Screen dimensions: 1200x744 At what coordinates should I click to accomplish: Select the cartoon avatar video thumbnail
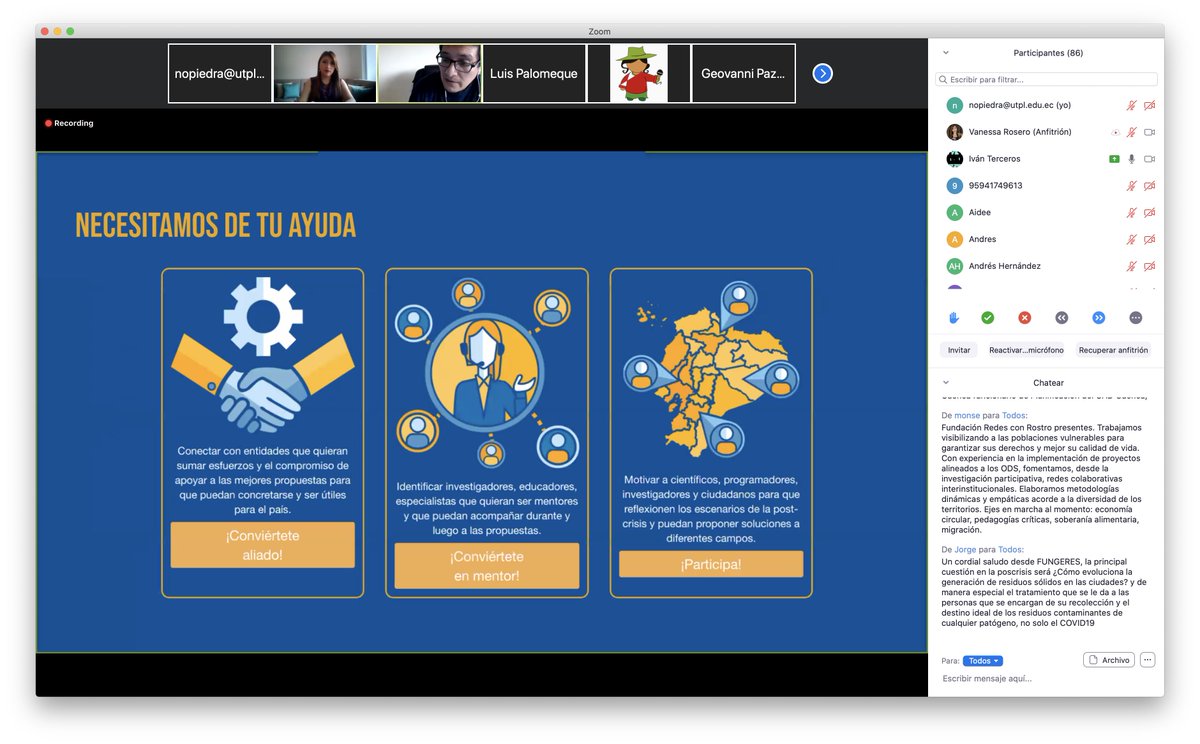[x=639, y=73]
